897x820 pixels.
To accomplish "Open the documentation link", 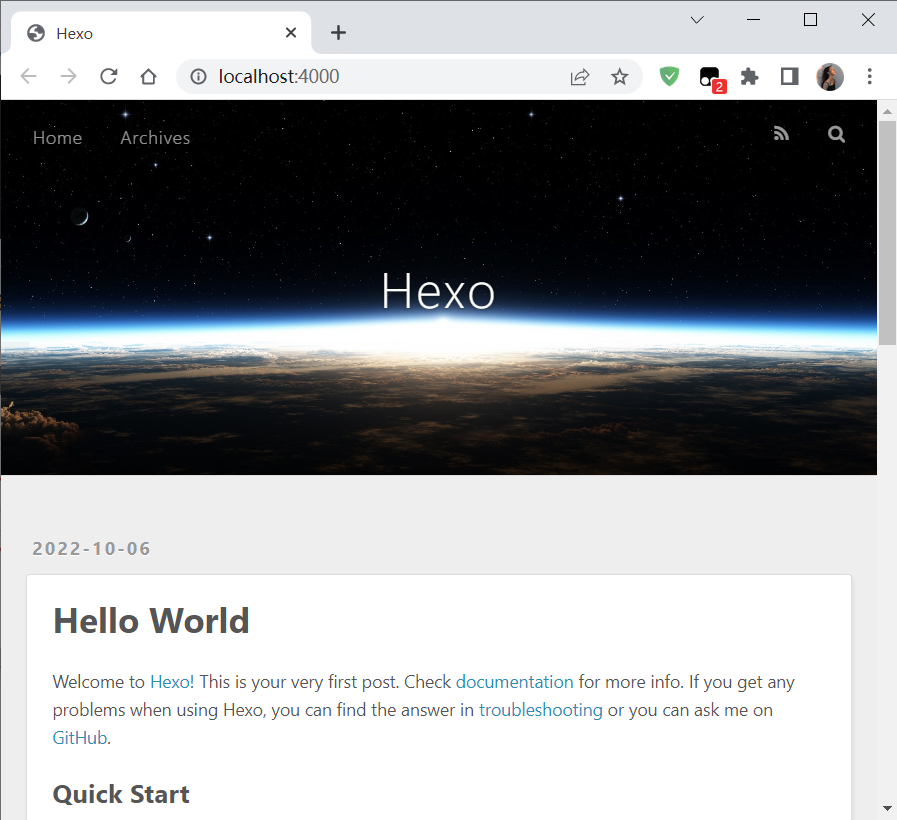I will tap(514, 682).
